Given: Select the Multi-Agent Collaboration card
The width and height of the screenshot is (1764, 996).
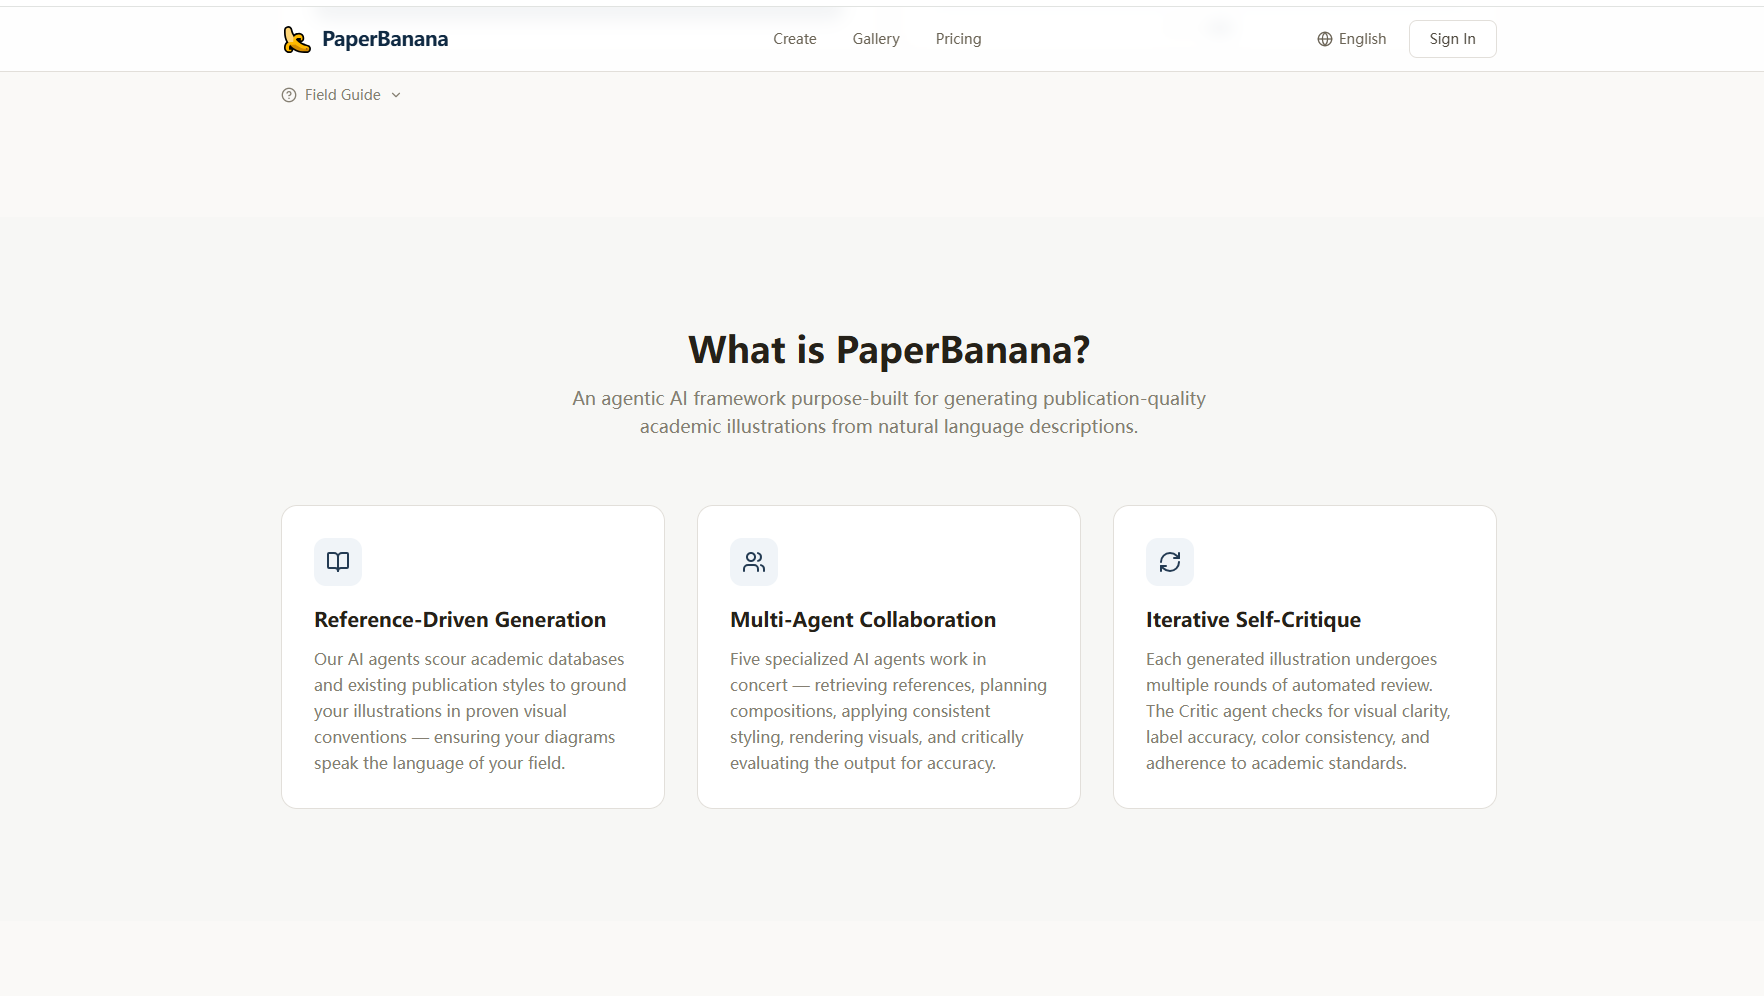Looking at the screenshot, I should [888, 656].
